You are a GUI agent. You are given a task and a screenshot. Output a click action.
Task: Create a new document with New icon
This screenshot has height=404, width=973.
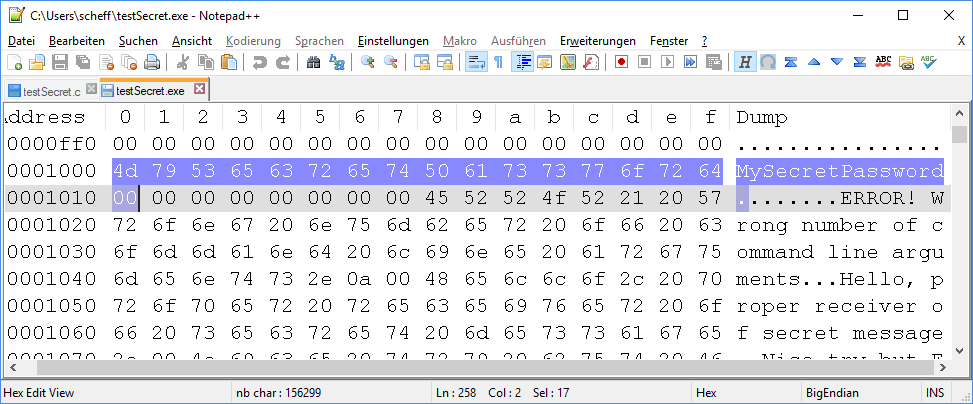point(14,62)
